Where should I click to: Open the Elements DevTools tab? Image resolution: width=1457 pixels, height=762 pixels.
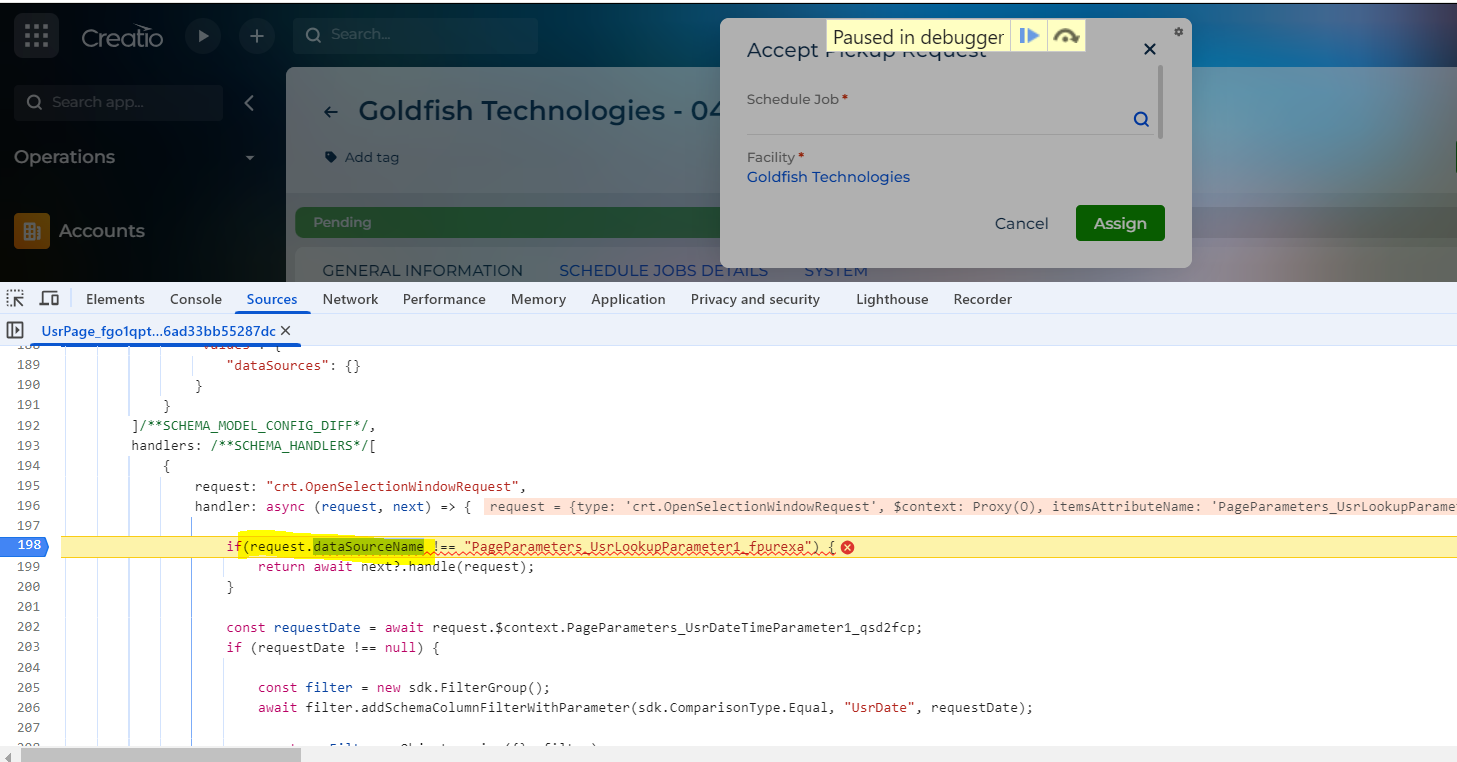coord(115,299)
